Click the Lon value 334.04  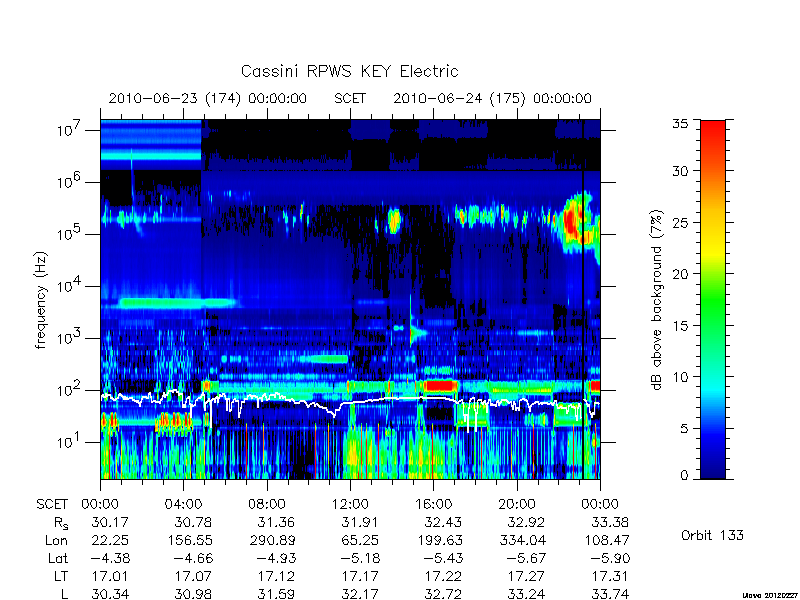click(522, 540)
